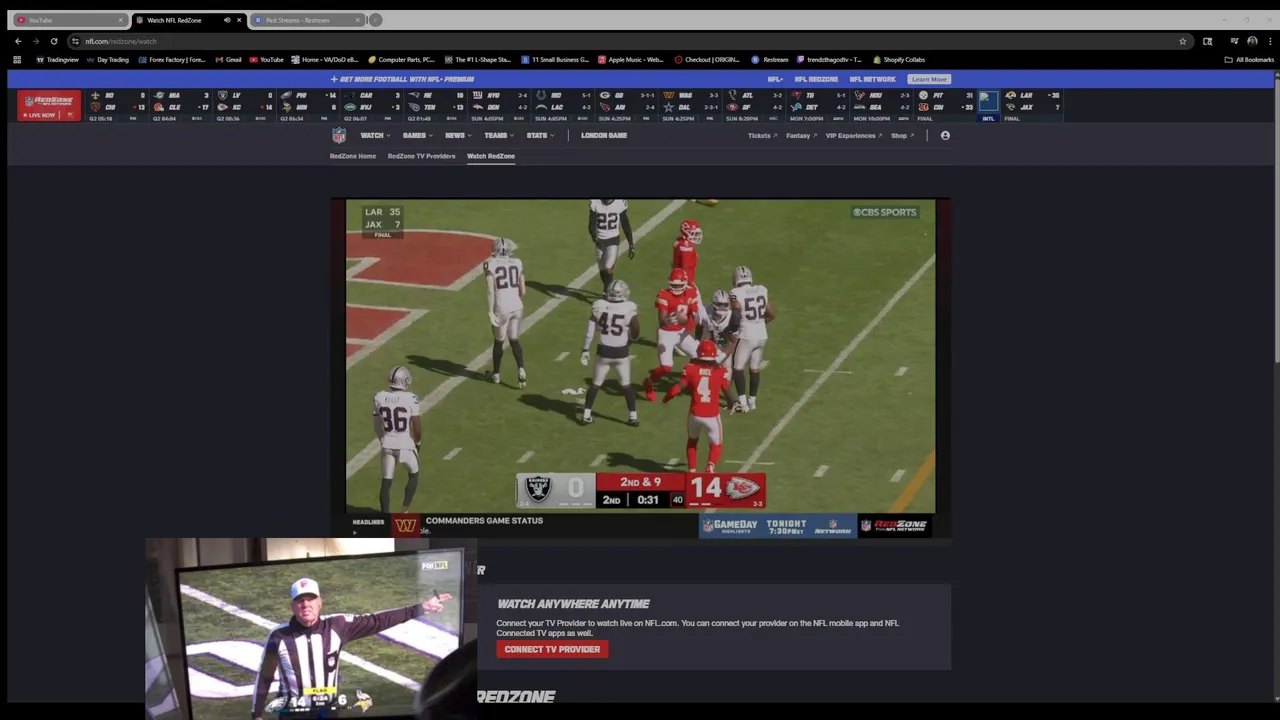Image resolution: width=1280 pixels, height=720 pixels.
Task: Open a new browser tab
Action: point(375,20)
